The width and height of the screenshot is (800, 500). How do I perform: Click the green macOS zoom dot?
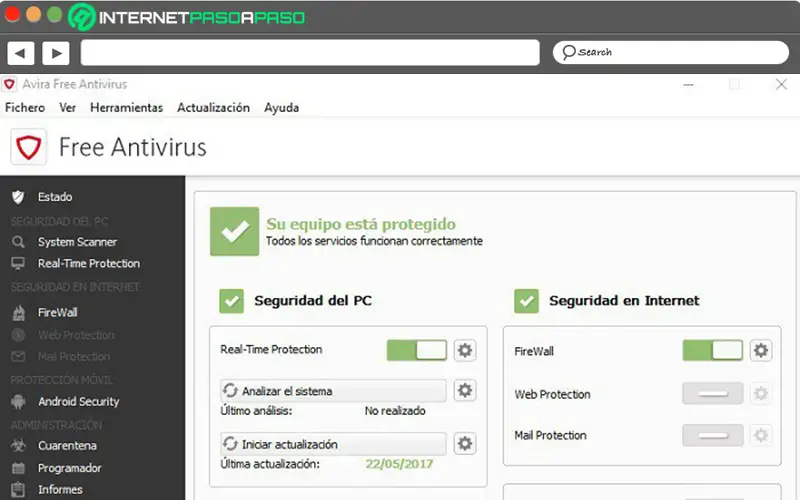tap(55, 14)
